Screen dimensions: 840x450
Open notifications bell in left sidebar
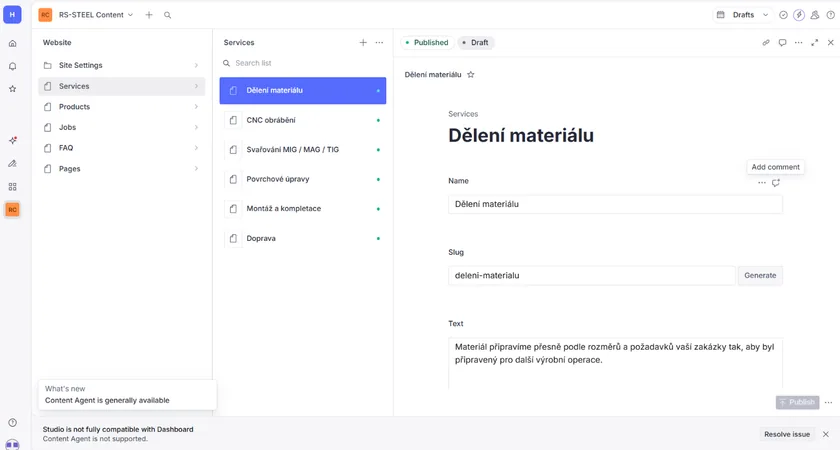(x=12, y=66)
